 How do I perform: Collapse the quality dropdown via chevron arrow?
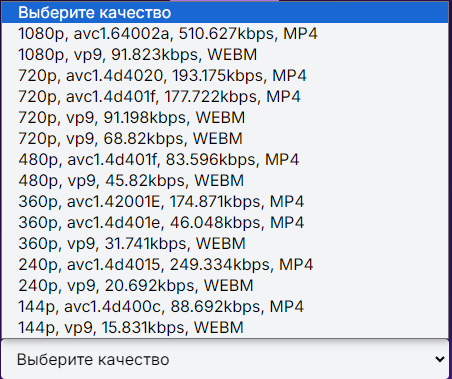point(440,359)
